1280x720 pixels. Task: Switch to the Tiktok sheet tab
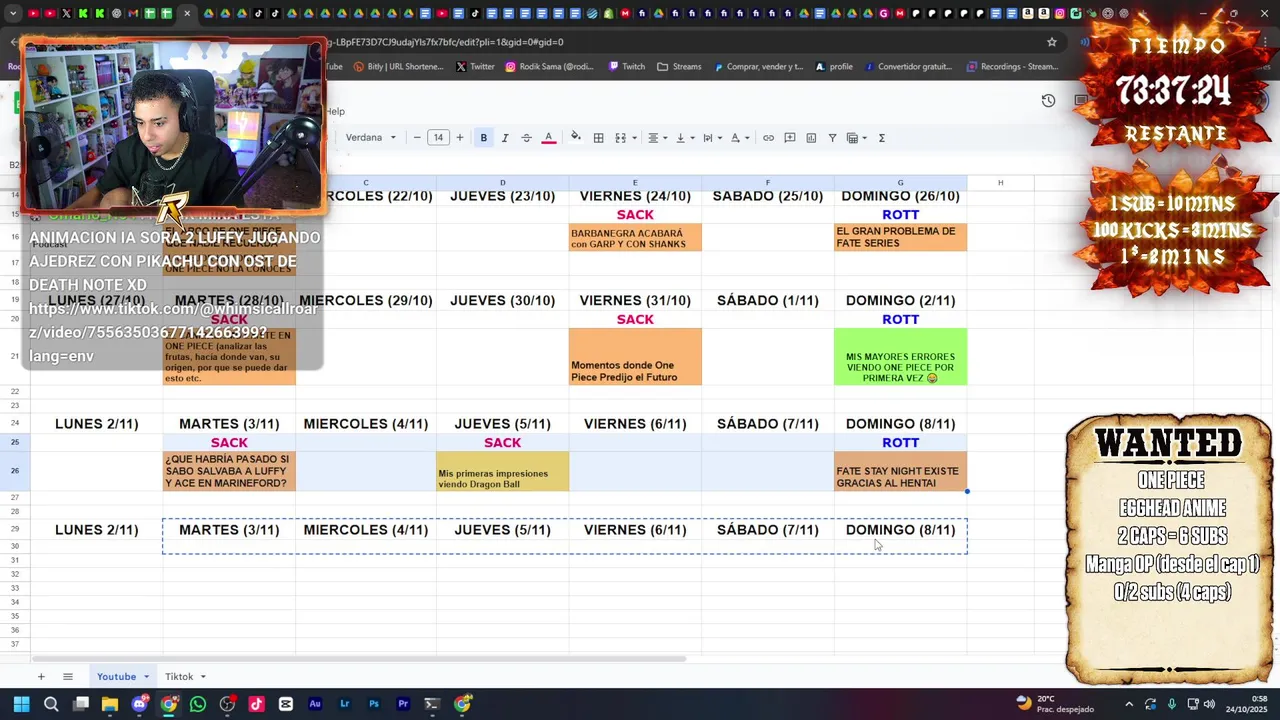[x=179, y=677]
